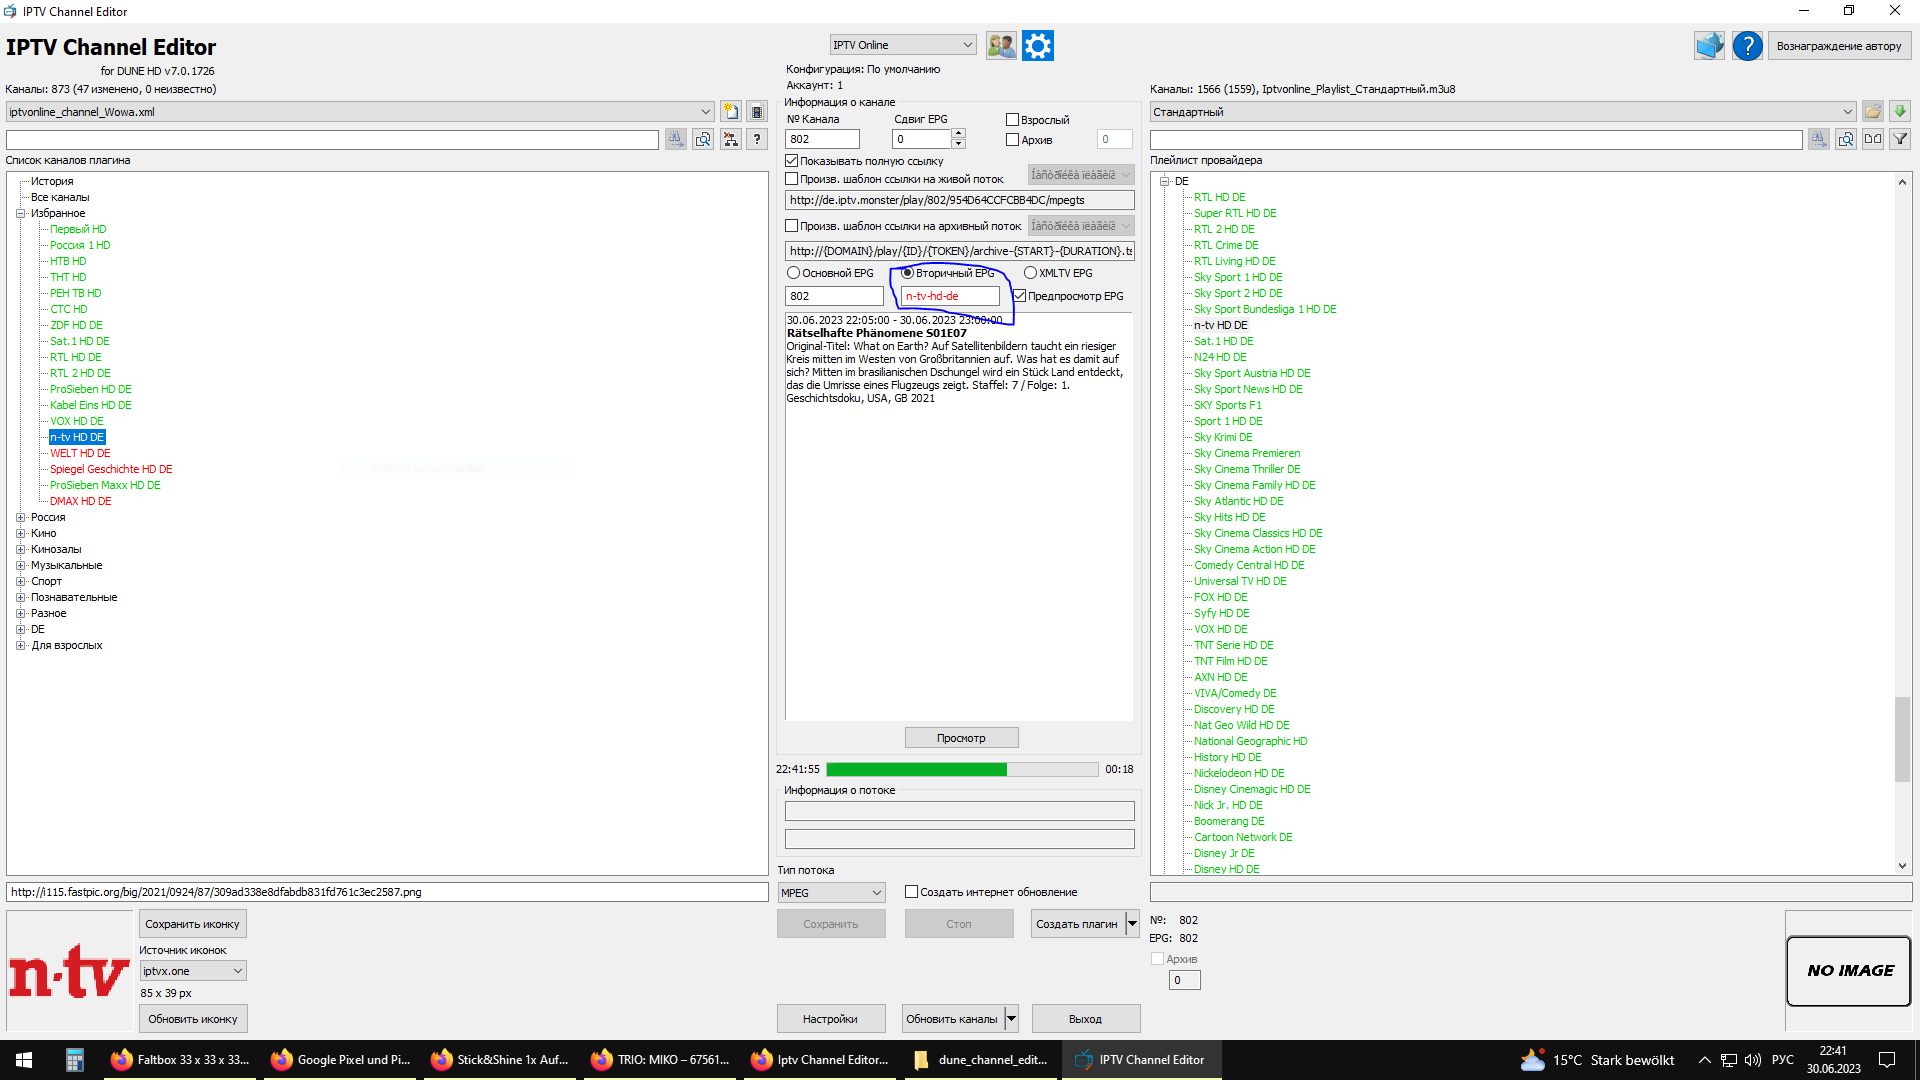Open iptvx.one icon source dropdown
Image resolution: width=1920 pixels, height=1080 pixels.
tap(193, 971)
